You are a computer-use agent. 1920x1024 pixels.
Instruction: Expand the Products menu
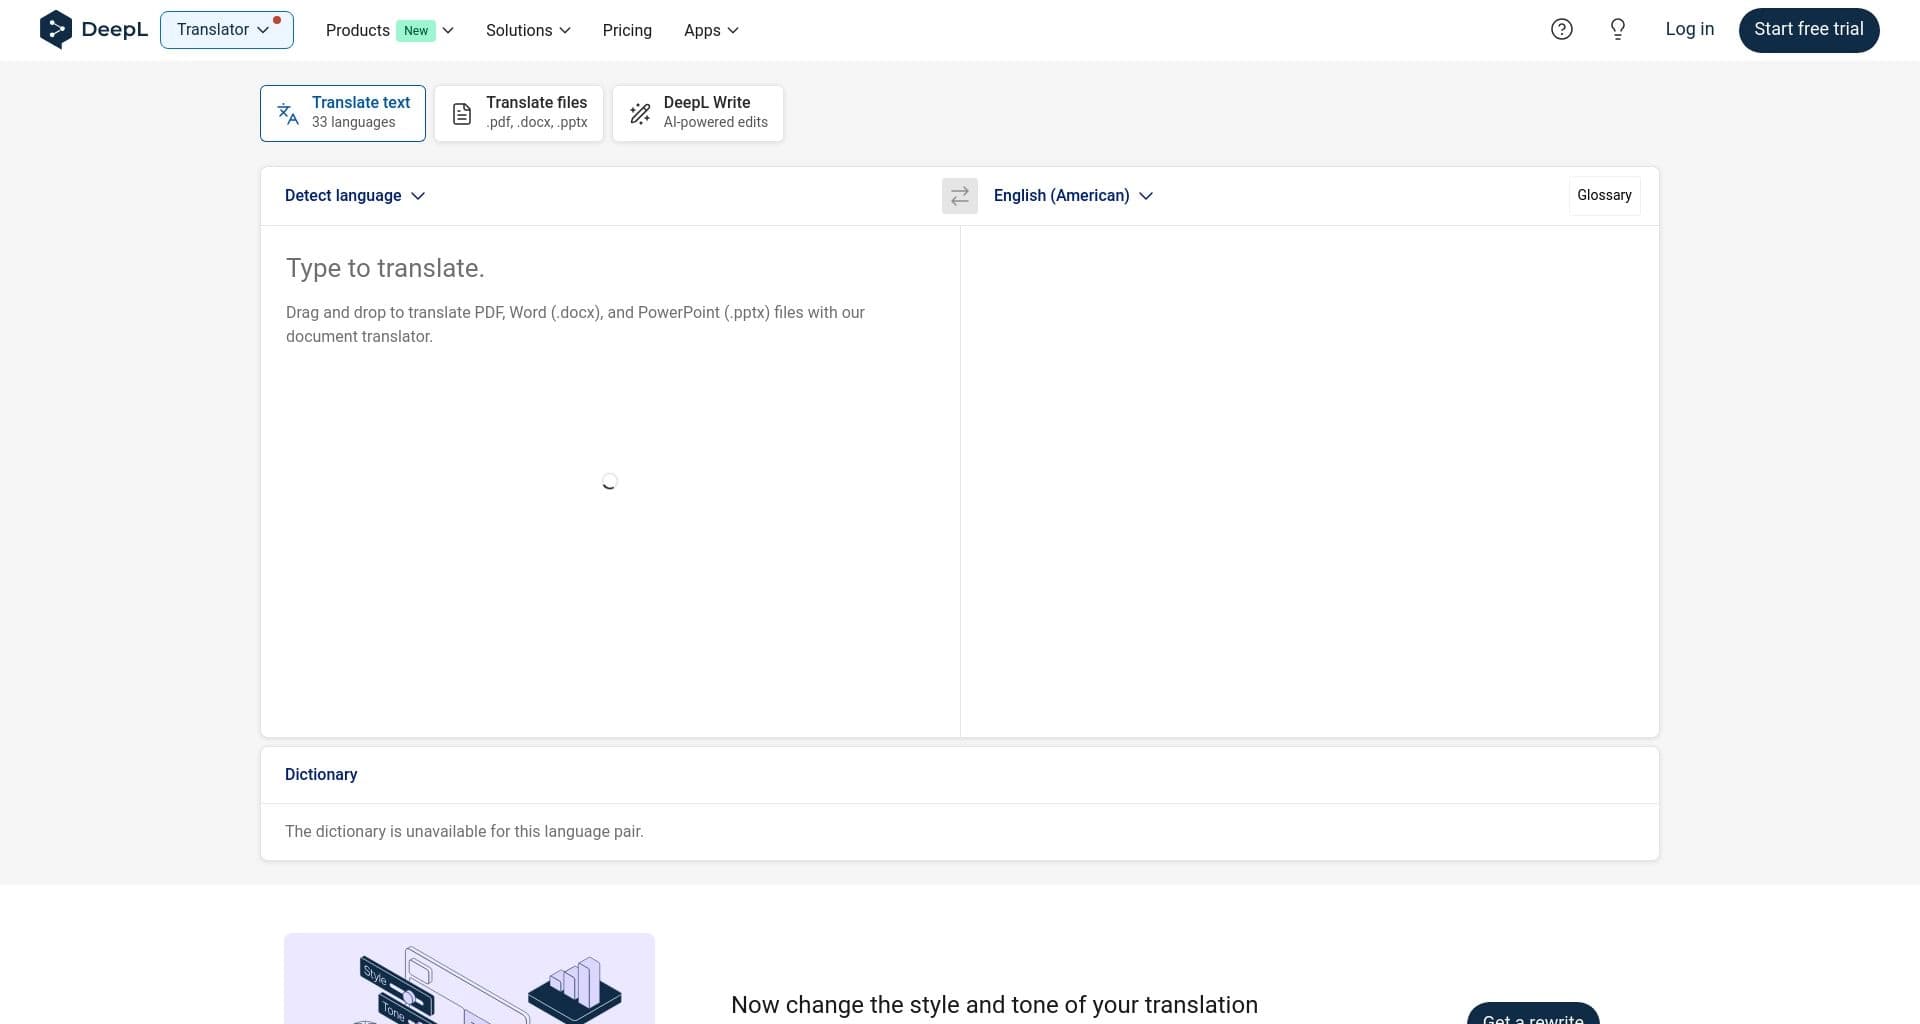click(390, 30)
